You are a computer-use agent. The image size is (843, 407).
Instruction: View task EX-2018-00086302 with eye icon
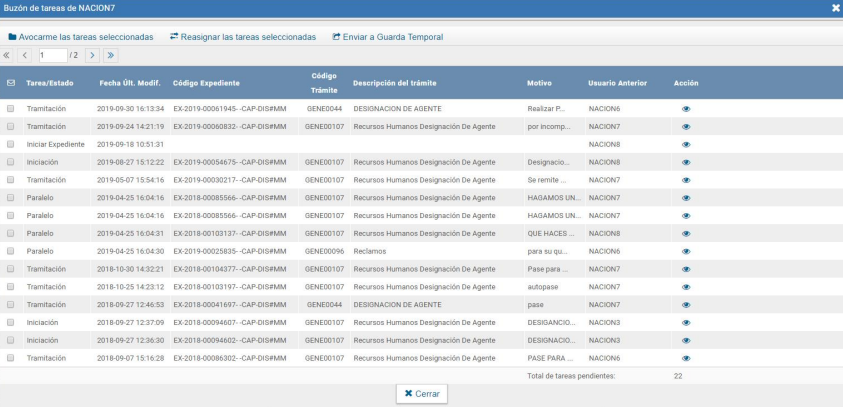click(x=686, y=358)
